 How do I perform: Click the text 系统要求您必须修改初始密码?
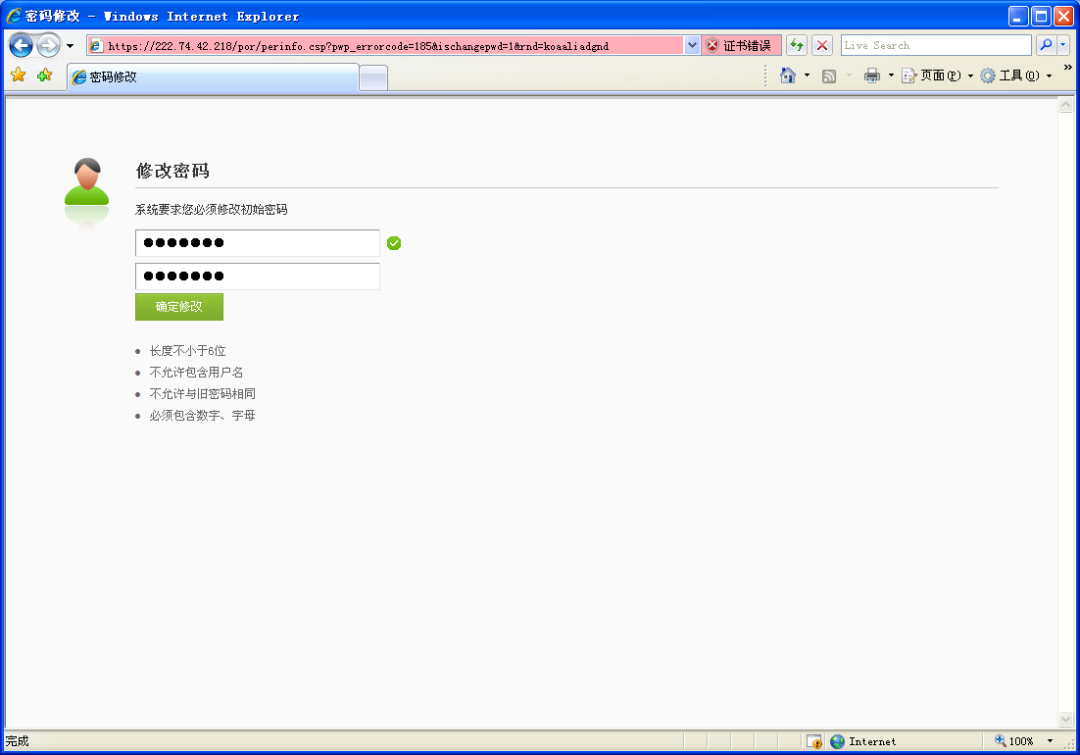(x=211, y=209)
